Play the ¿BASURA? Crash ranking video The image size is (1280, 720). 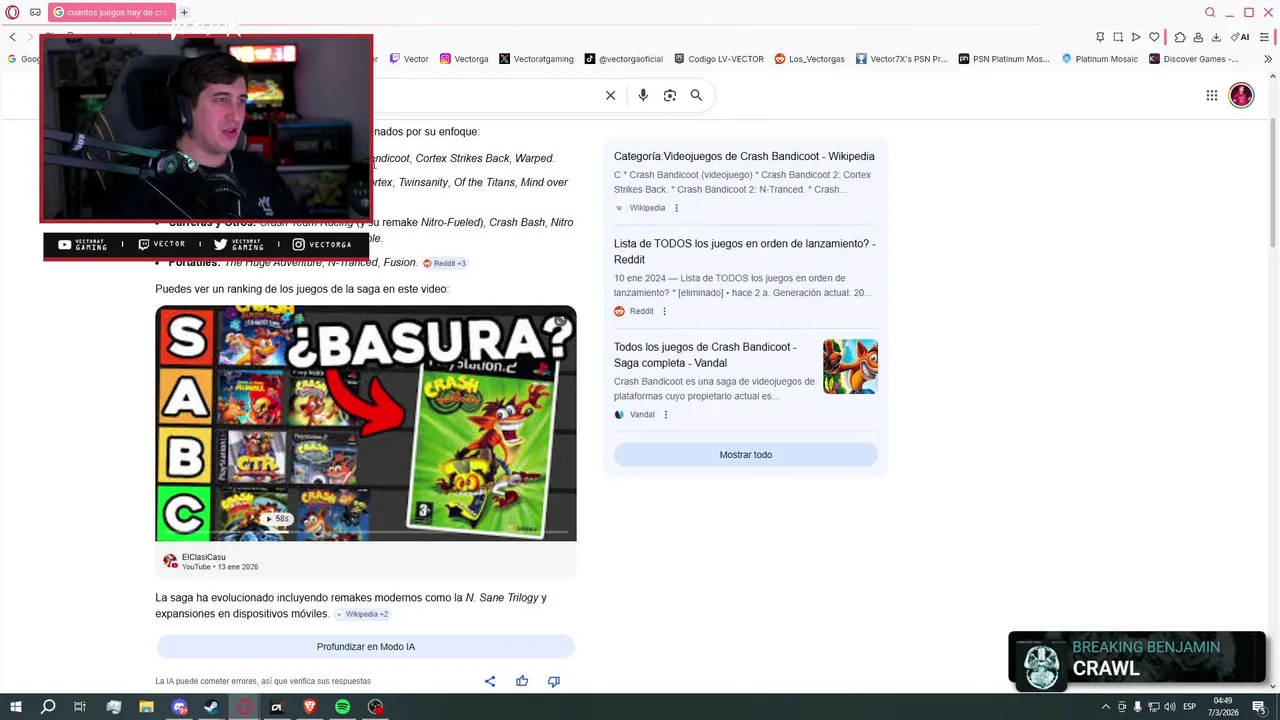pos(366,423)
